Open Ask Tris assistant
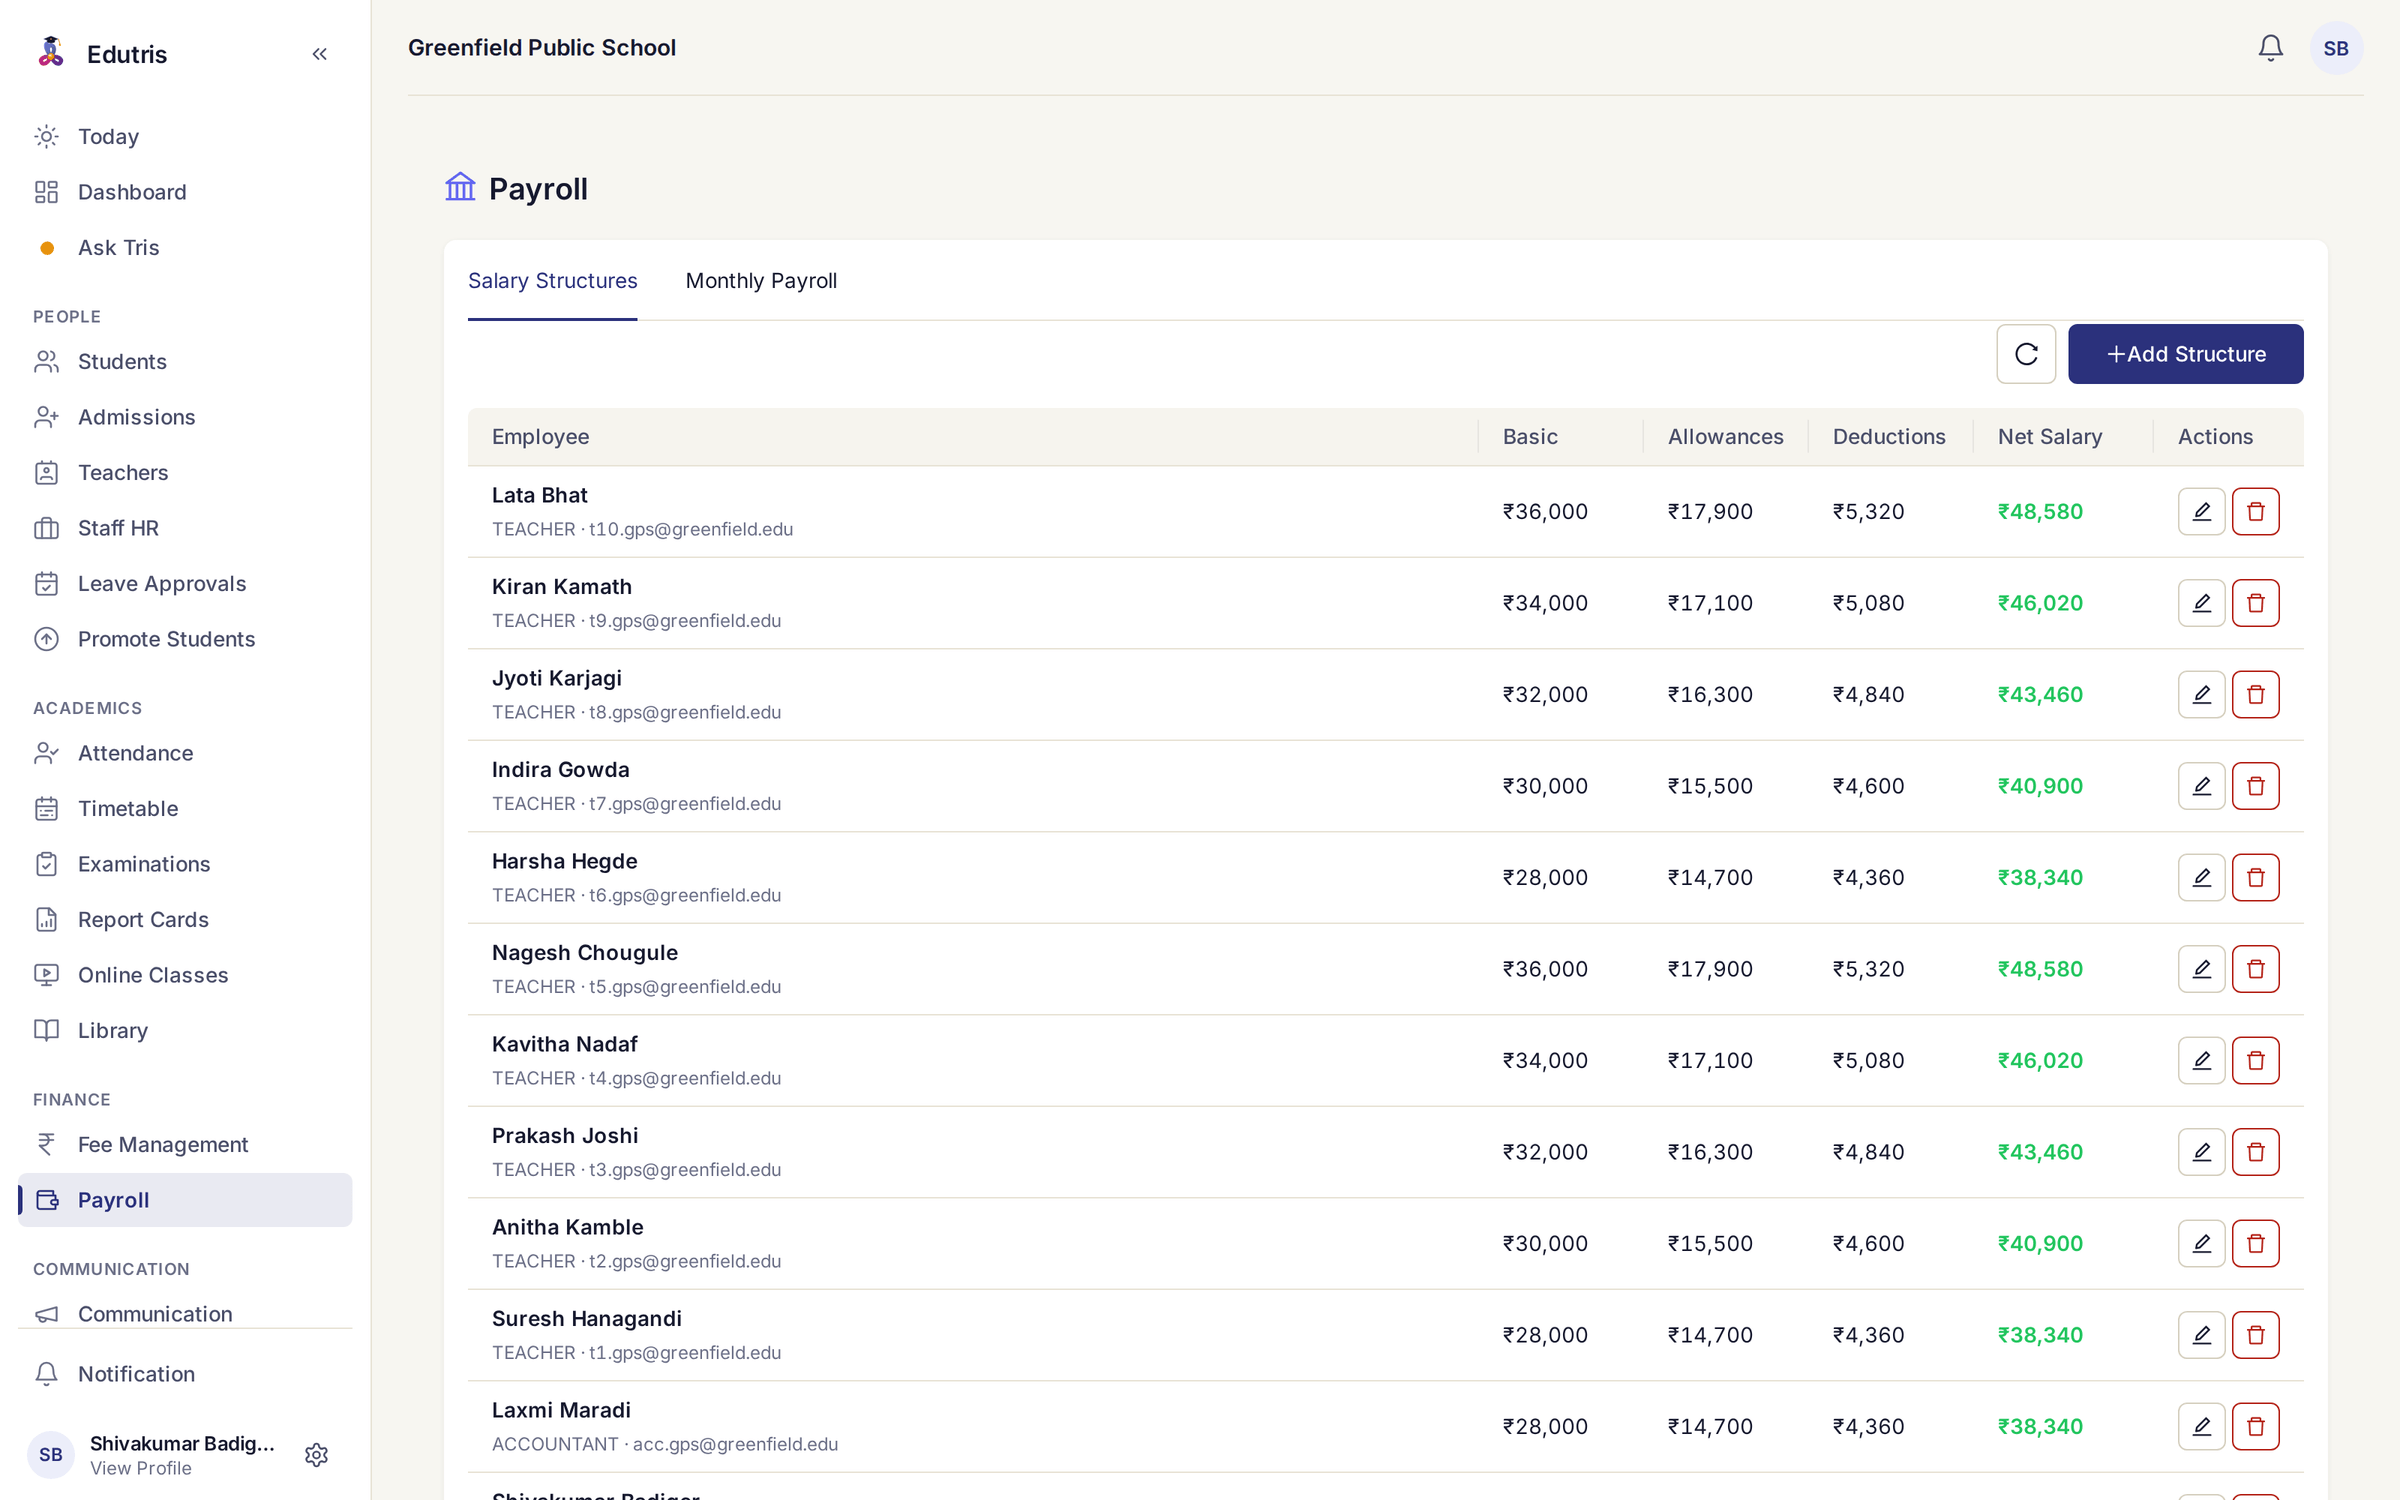 point(185,248)
